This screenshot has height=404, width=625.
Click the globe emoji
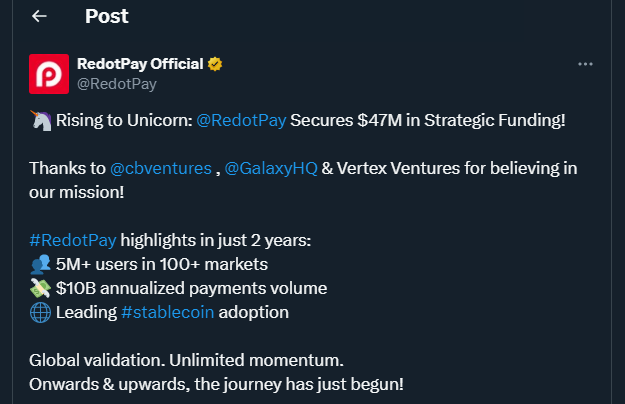pyautogui.click(x=40, y=312)
